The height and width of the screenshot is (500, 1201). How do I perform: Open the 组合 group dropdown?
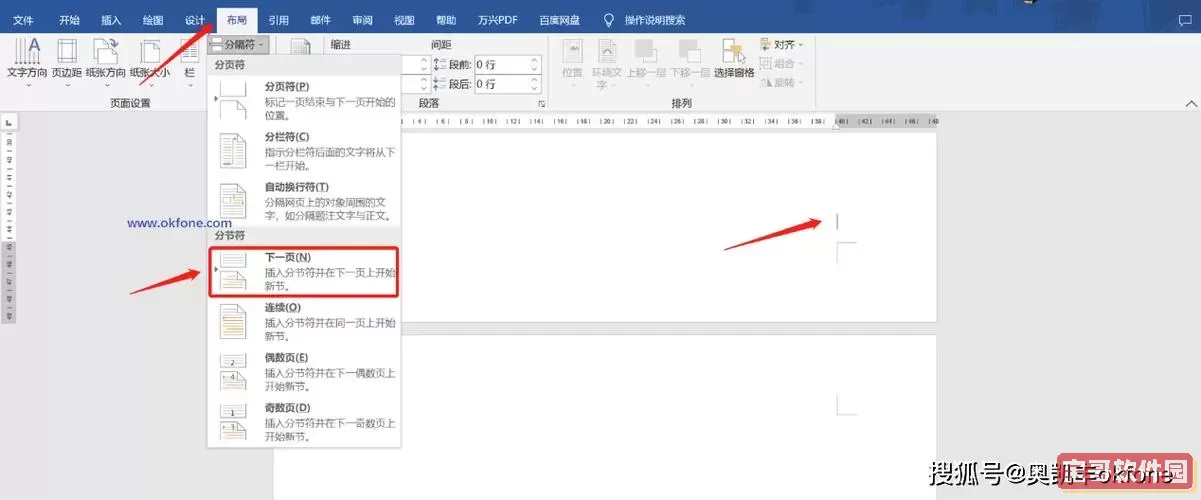click(782, 63)
